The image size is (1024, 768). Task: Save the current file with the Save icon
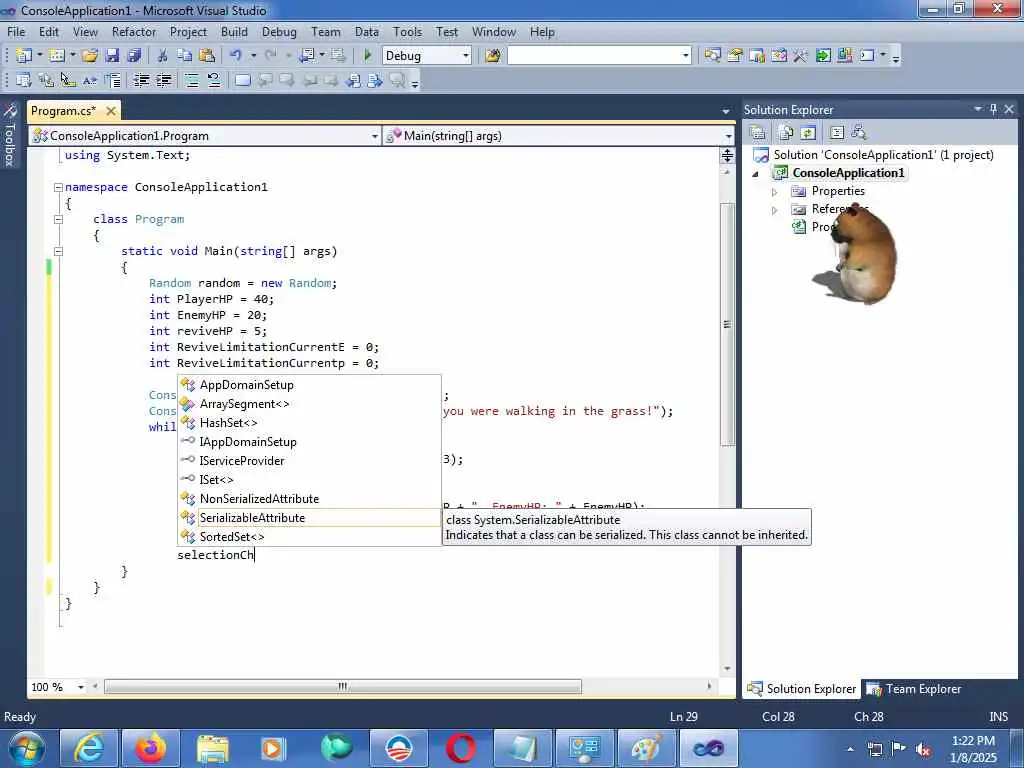tap(112, 56)
